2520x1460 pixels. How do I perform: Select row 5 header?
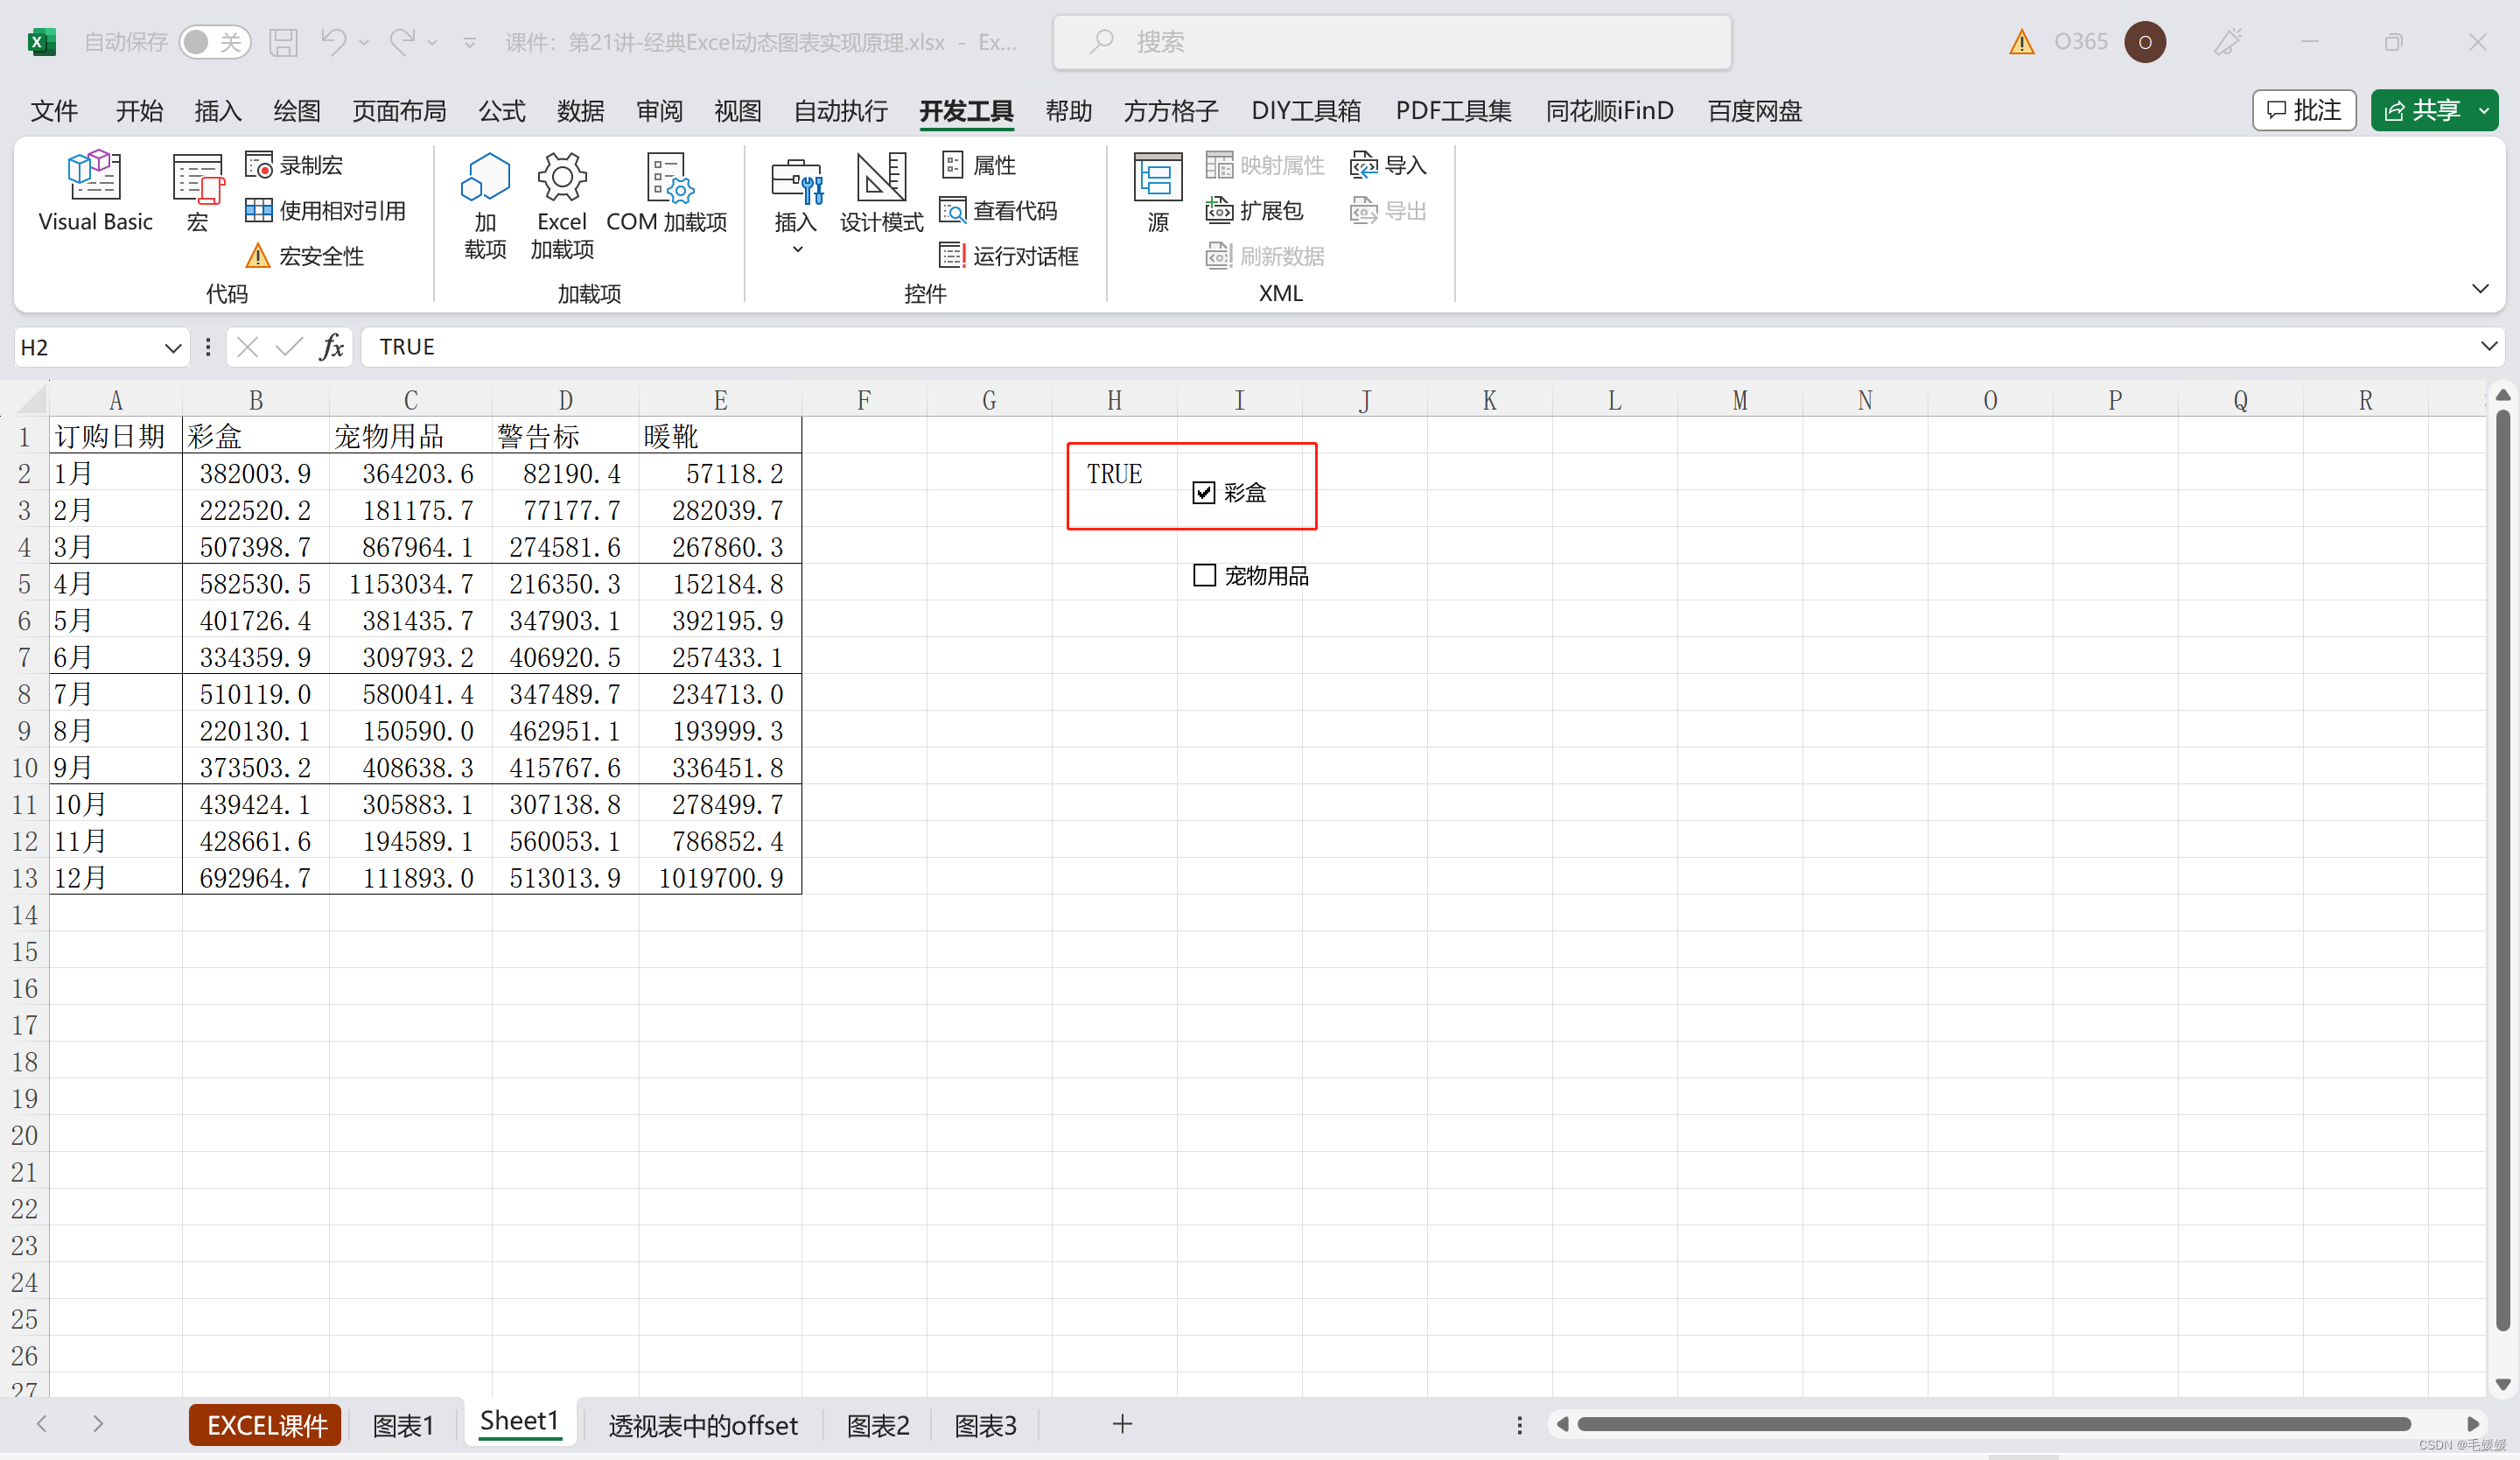pyautogui.click(x=24, y=584)
